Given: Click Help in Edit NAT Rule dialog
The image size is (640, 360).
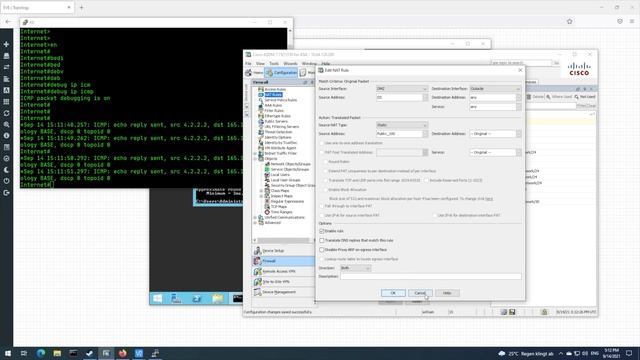Looking at the screenshot, I should click(x=447, y=293).
